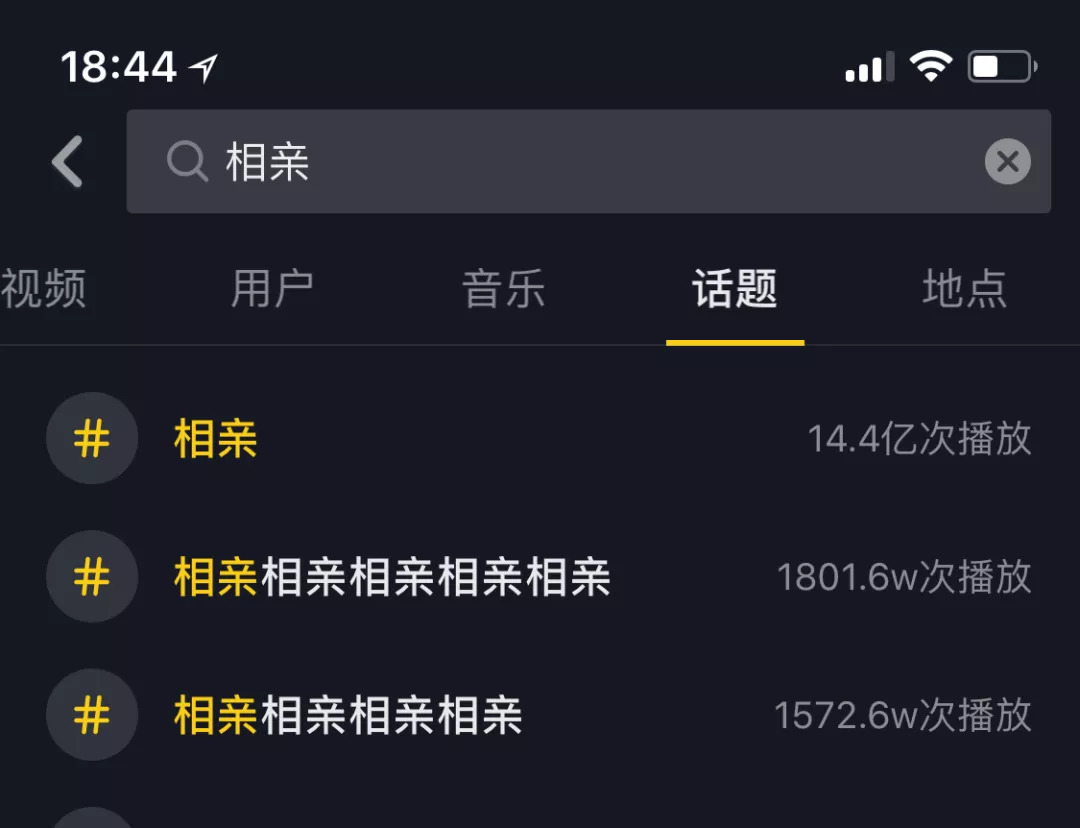The image size is (1080, 828).
Task: Switch to the 视频 tab
Action: pyautogui.click(x=44, y=289)
